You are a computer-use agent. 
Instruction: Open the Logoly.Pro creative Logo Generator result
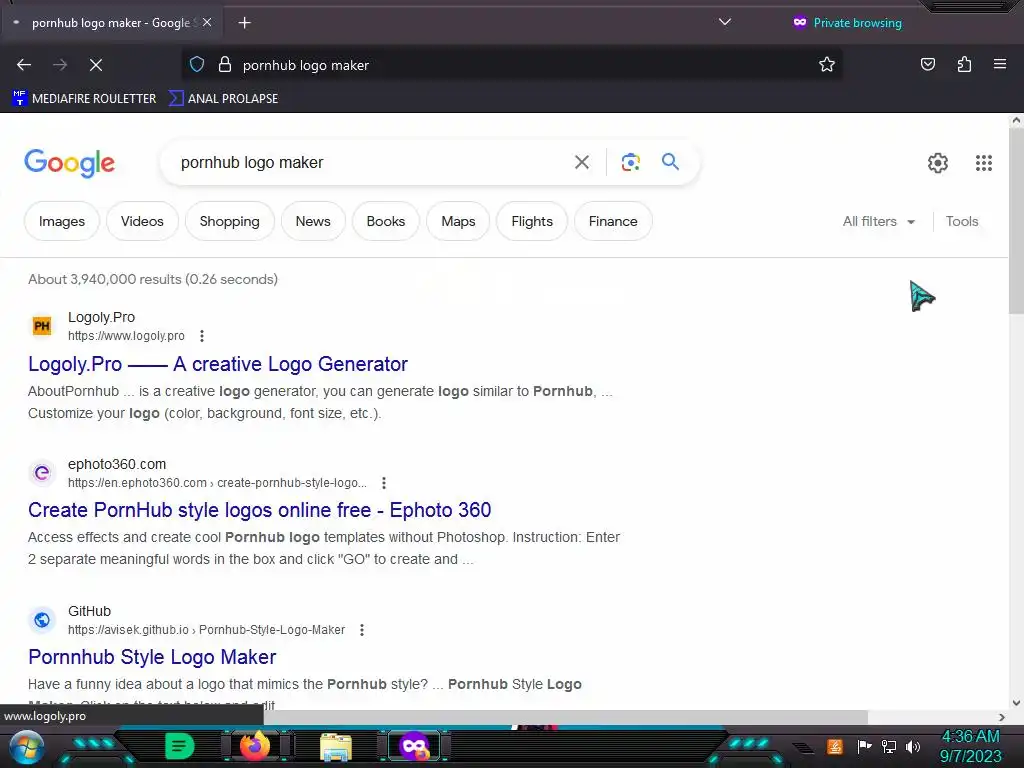(x=217, y=364)
